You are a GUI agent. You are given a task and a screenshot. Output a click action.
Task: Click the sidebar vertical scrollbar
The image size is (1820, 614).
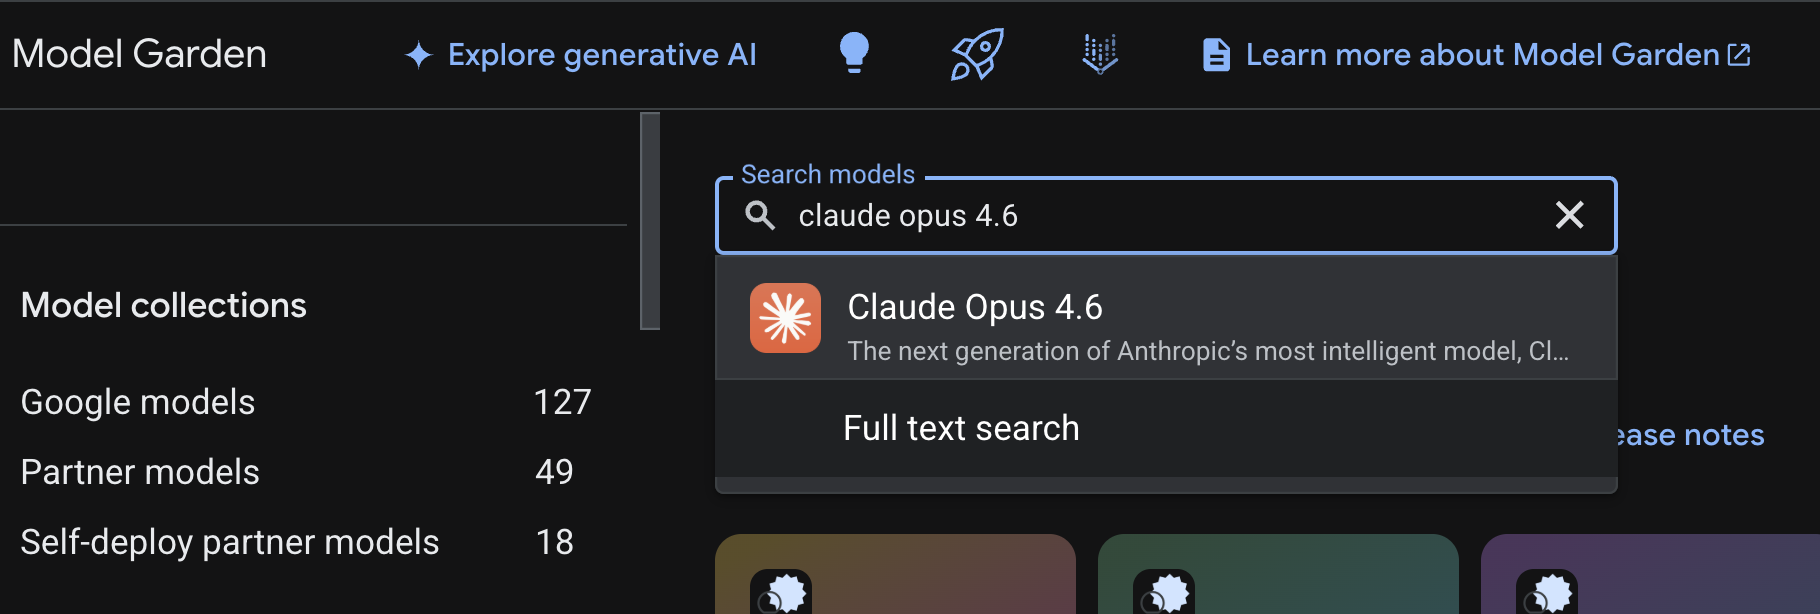point(650,221)
